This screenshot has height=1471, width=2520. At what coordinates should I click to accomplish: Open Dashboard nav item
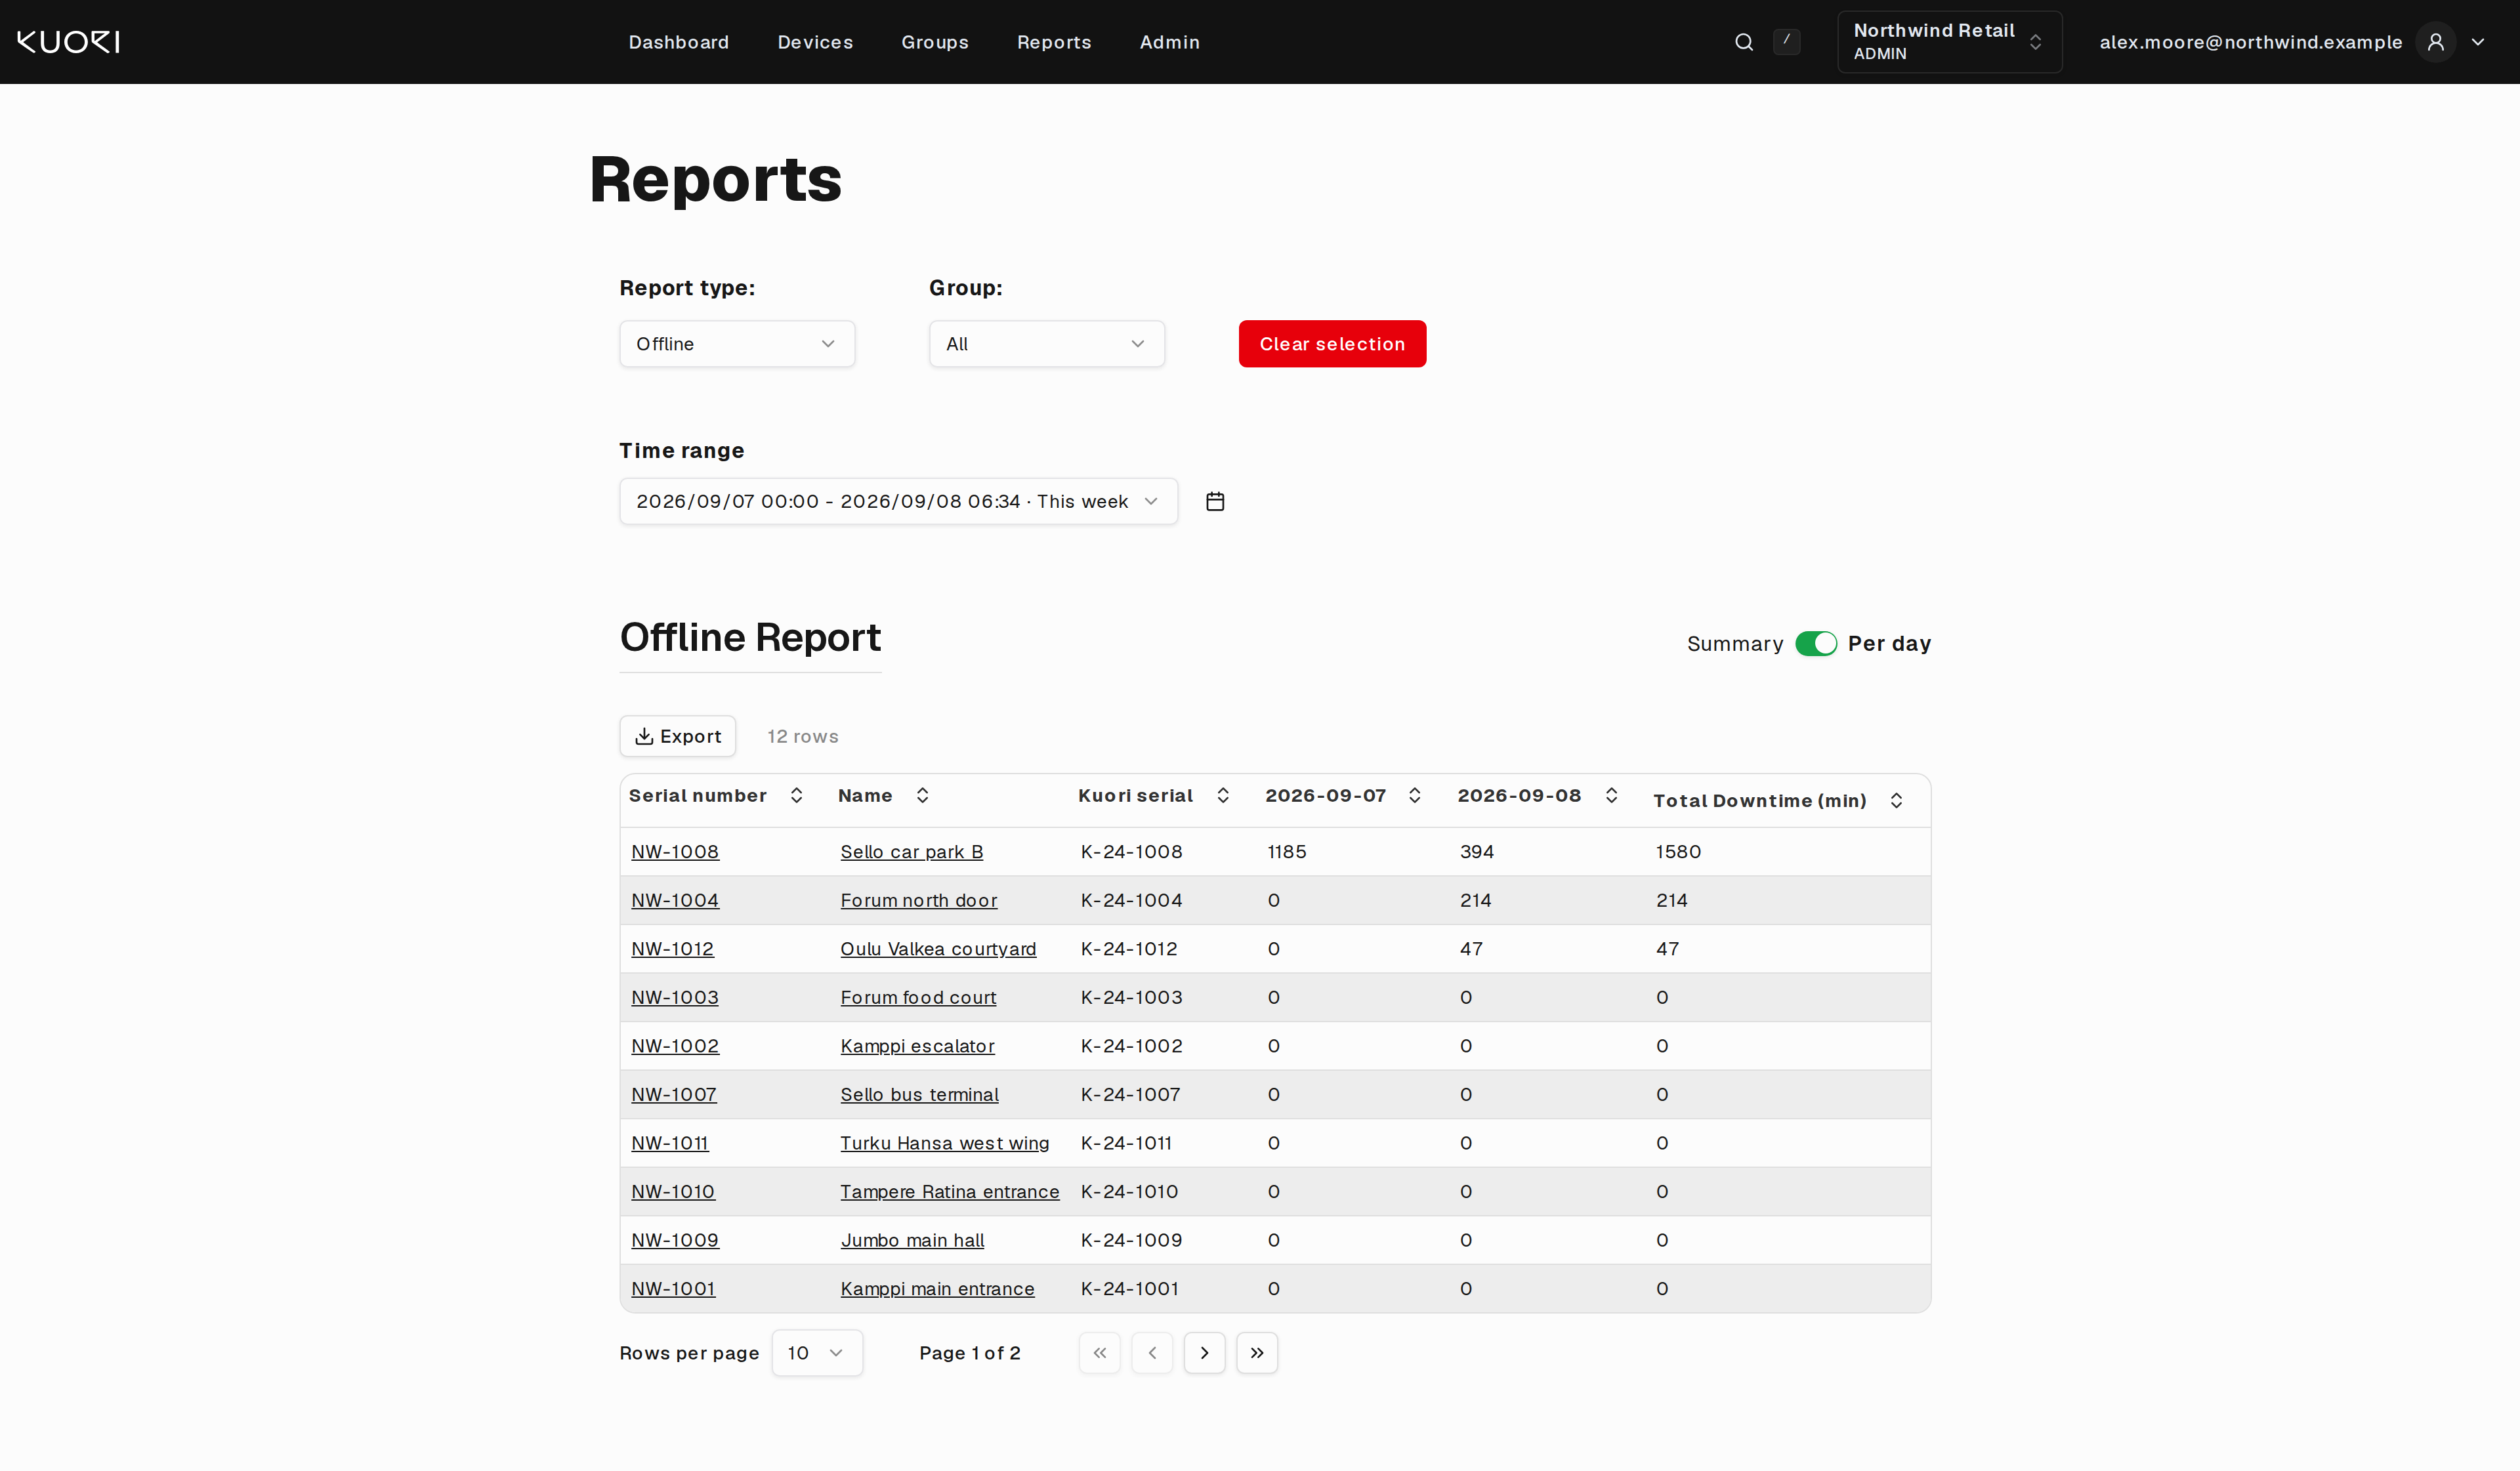pyautogui.click(x=678, y=42)
